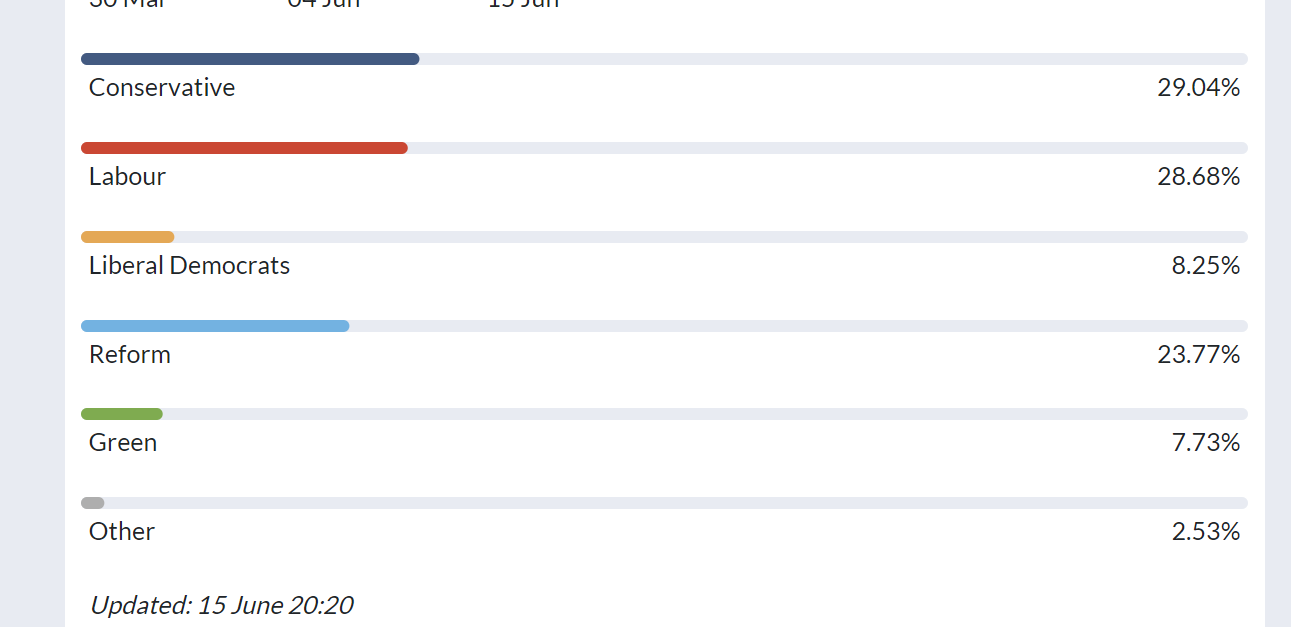Select the Liberal Democrats label
Viewport: 1291px width, 627px height.
[x=190, y=266]
